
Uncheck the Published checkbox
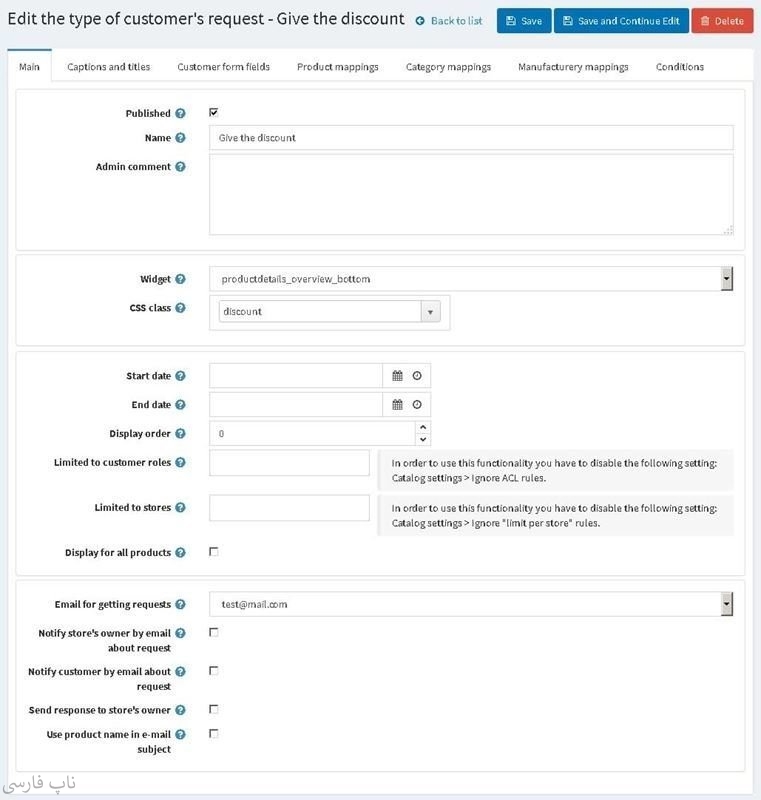click(x=214, y=113)
